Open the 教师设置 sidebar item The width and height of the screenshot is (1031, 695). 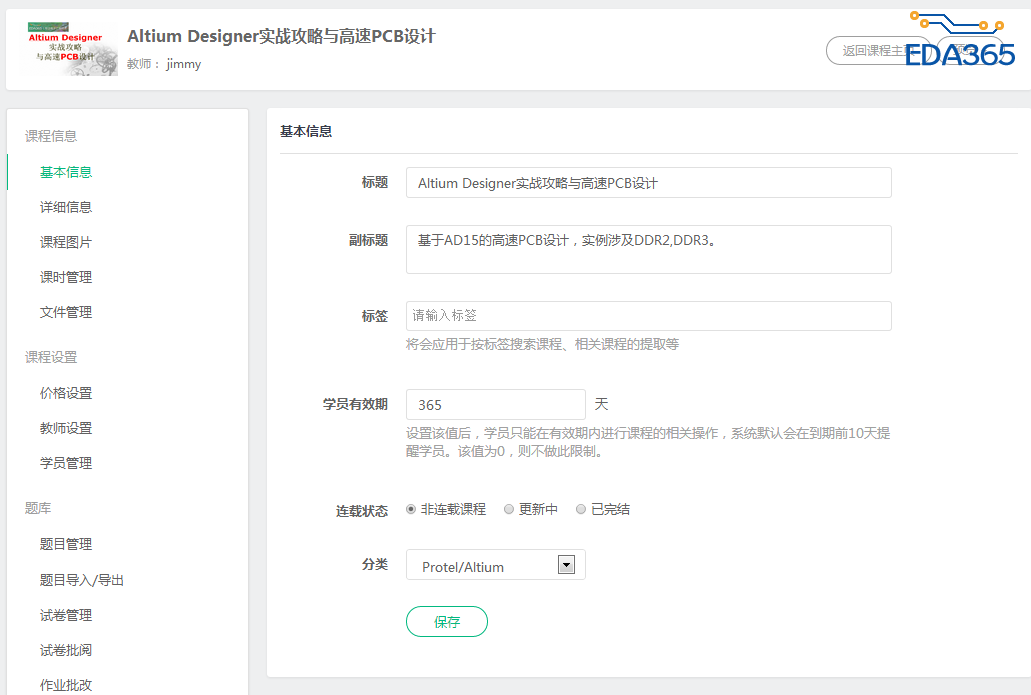66,428
